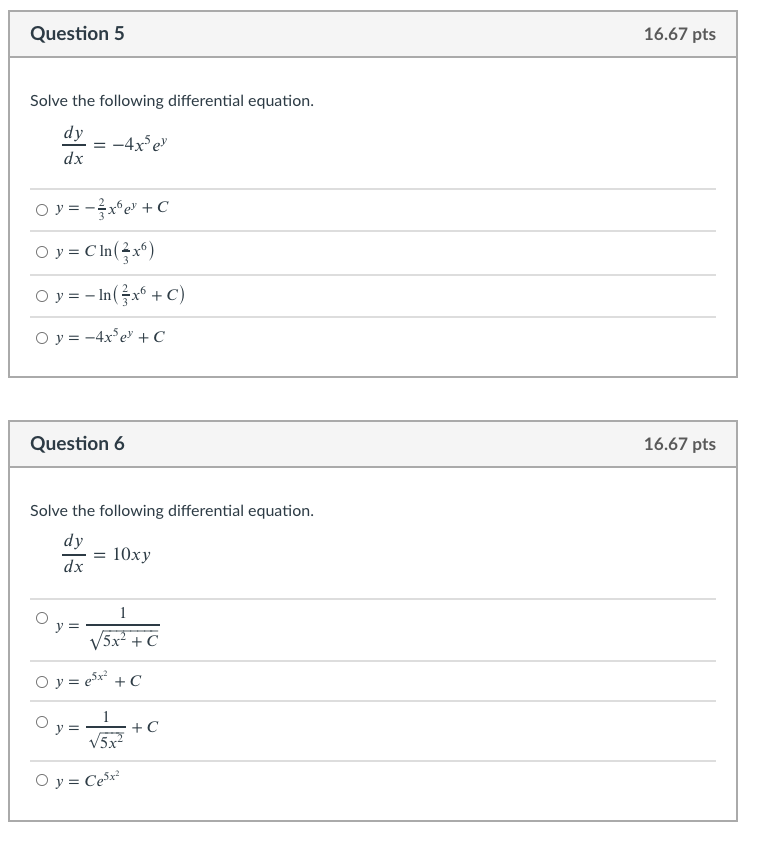This screenshot has height=850, width=780.
Task: Select answer y = C ln(2/3 x⁶)
Action: pyautogui.click(x=41, y=252)
